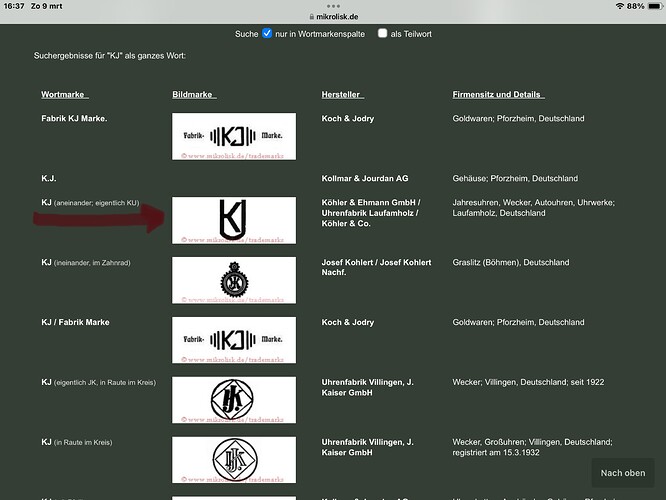This screenshot has height=500, width=666.
Task: Enable the 'als Teilwort' checkbox
Action: tap(382, 33)
